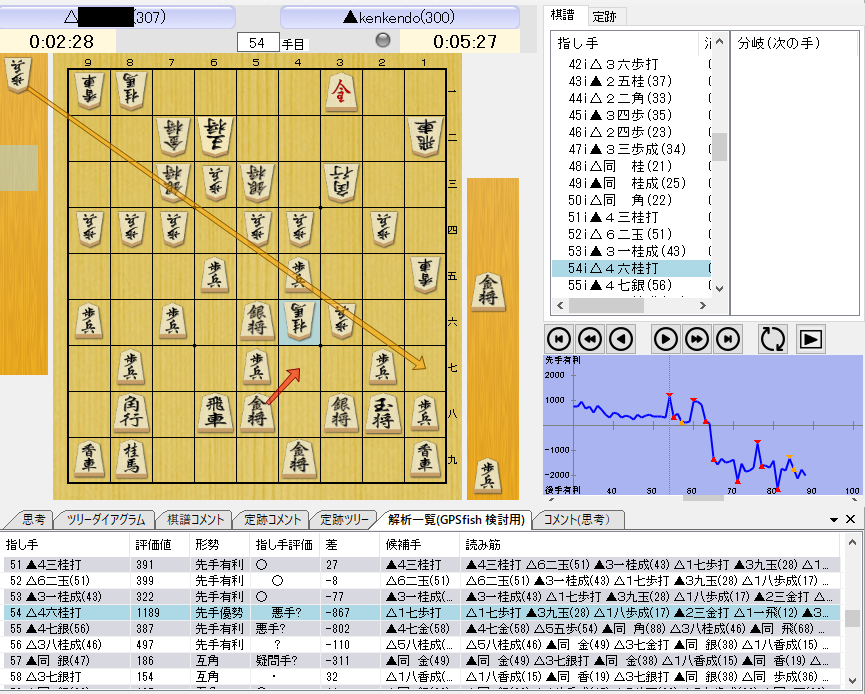865x694 pixels.
Task: Step back one move
Action: [x=621, y=339]
